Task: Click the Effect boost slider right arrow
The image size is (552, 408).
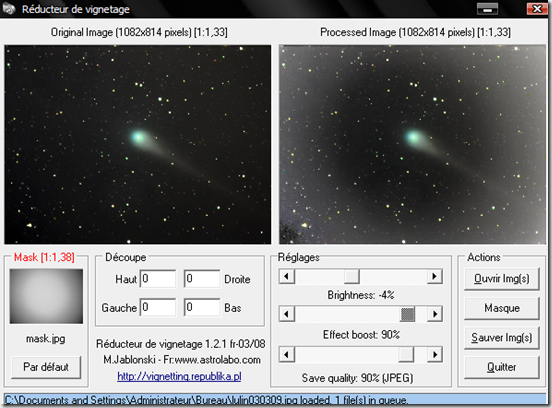Action: (x=434, y=314)
